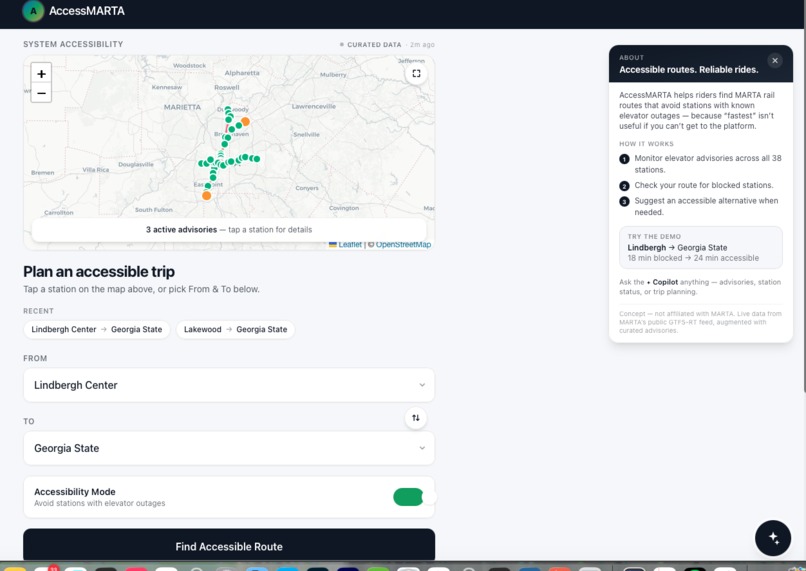Image resolution: width=806 pixels, height=571 pixels.
Task: Expand the From field chevron
Action: (422, 385)
